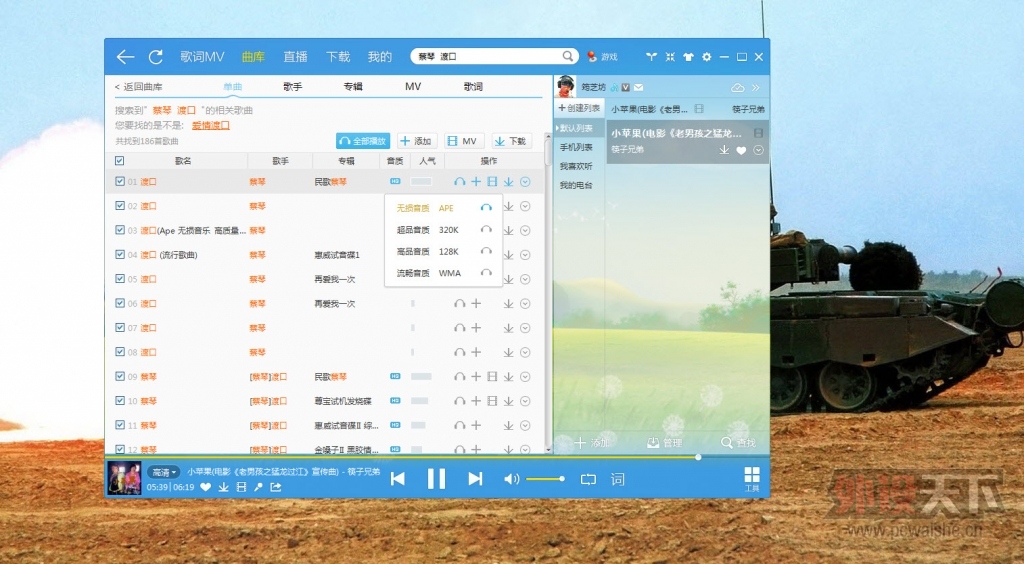Click the volume slider track
The width and height of the screenshot is (1024, 564).
545,479
